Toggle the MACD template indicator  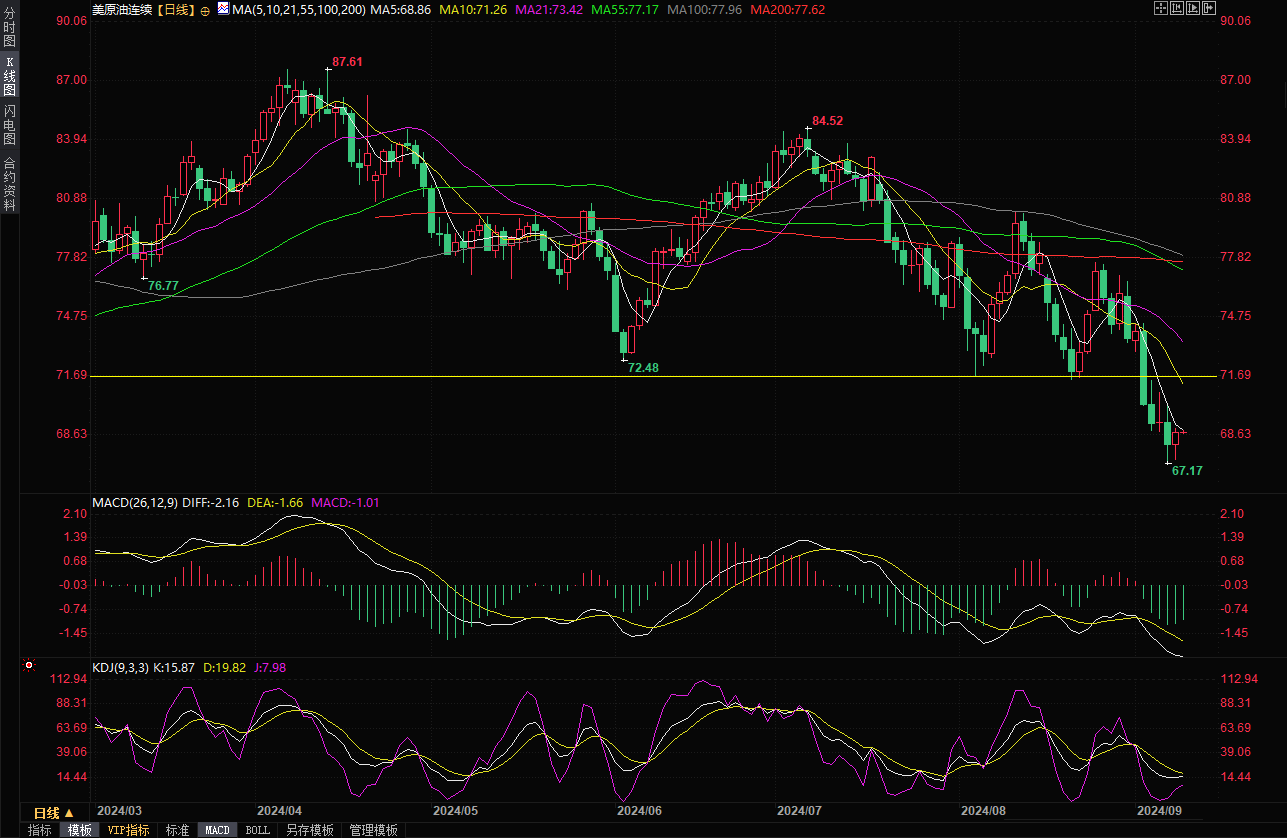coord(217,830)
